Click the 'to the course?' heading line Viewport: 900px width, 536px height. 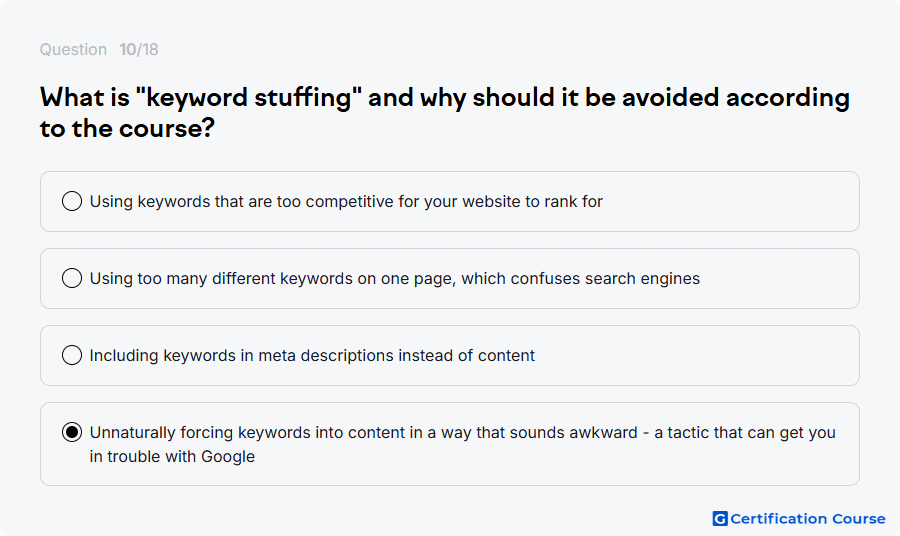[127, 128]
